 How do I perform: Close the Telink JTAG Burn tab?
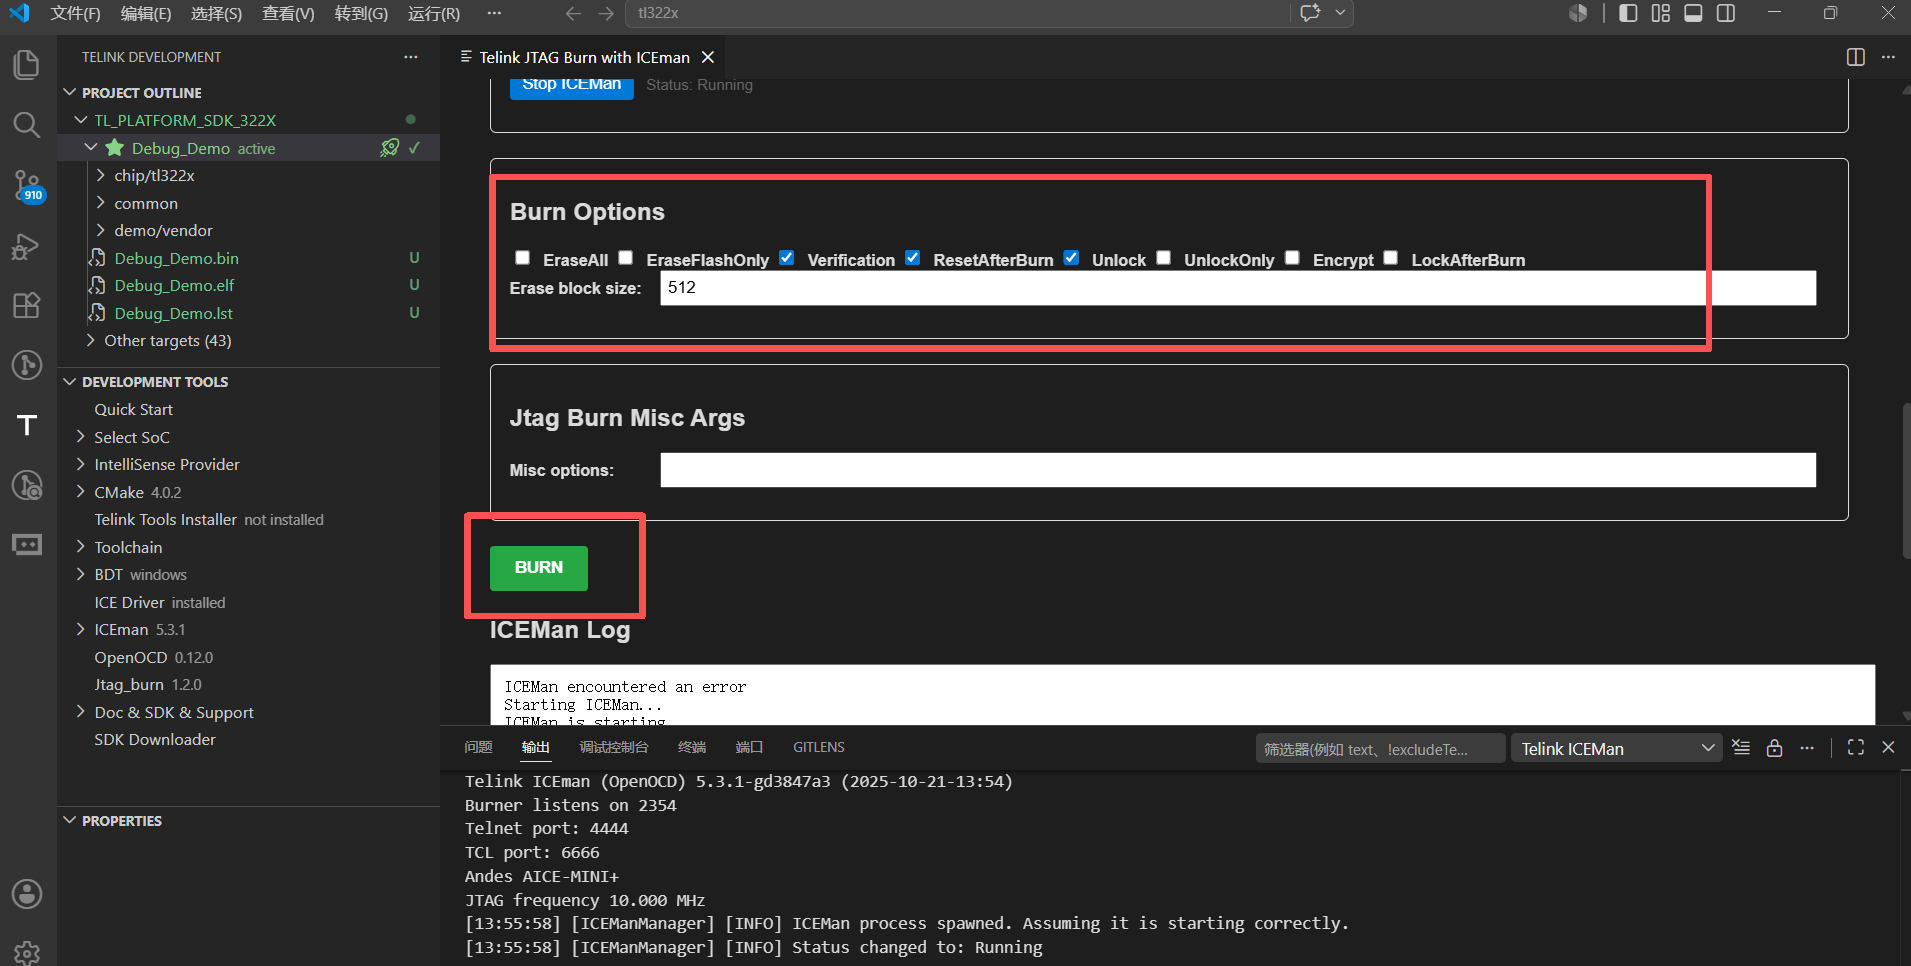coord(708,57)
